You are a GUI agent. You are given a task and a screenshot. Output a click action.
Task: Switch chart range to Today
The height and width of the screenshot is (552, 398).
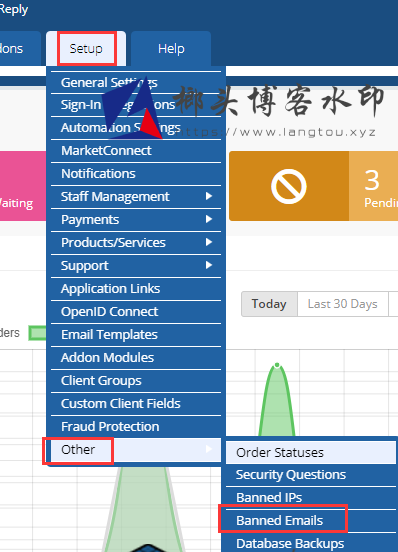click(269, 304)
